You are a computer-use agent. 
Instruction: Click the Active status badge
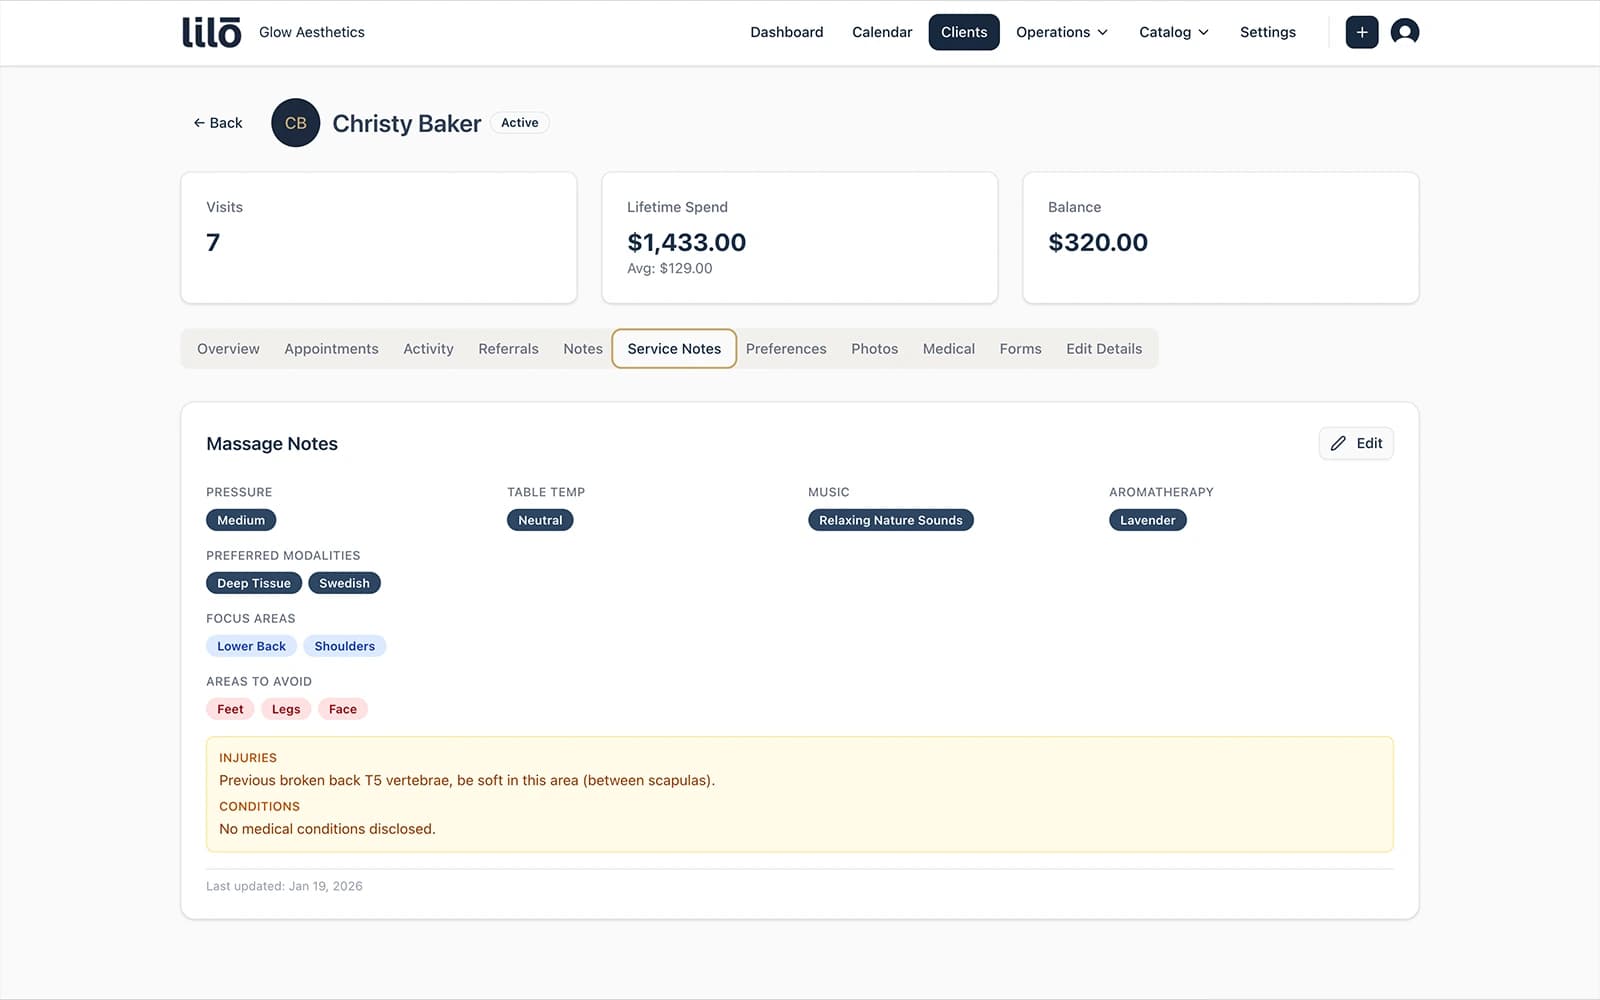click(519, 123)
